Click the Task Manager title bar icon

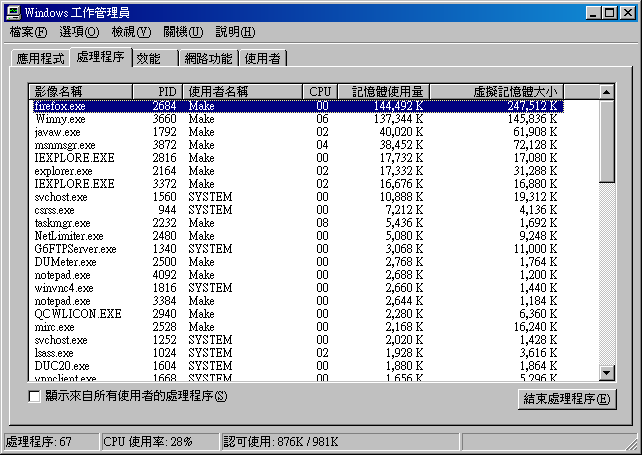[x=12, y=12]
